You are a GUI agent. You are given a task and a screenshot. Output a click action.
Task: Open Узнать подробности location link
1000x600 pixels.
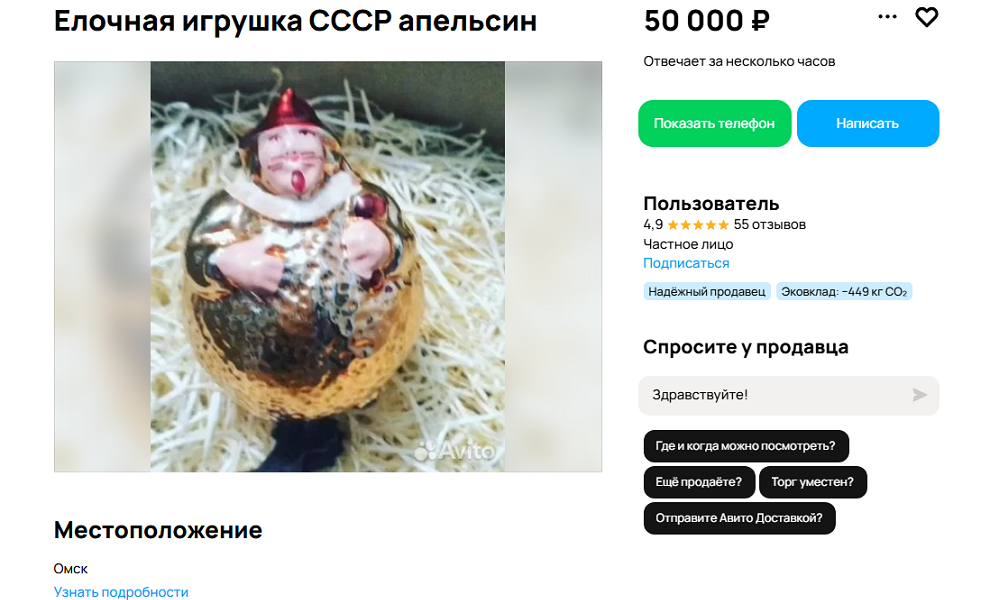(x=121, y=592)
